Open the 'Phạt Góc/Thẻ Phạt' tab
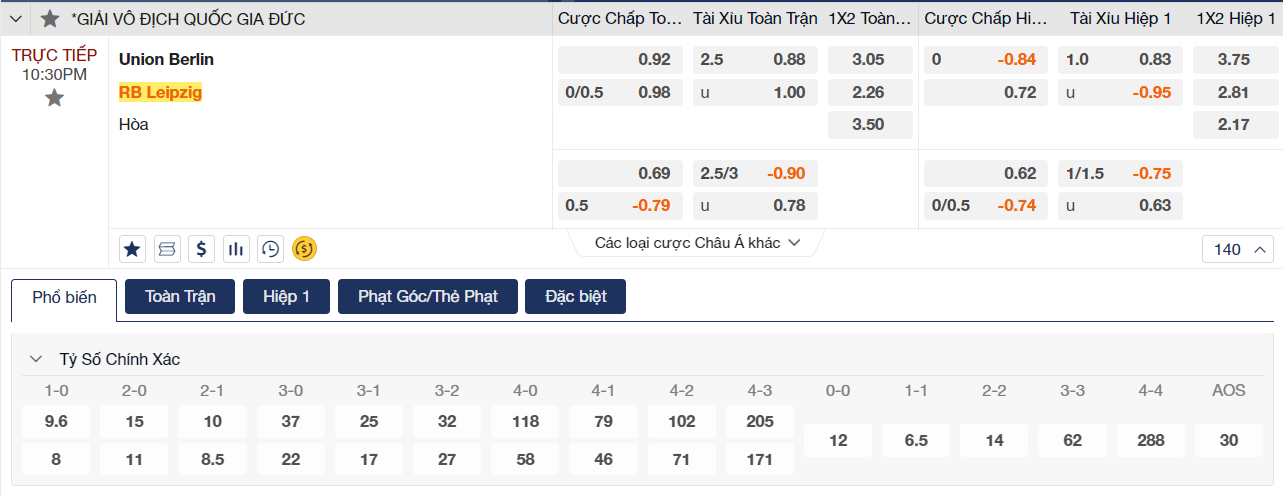The image size is (1283, 496). [428, 297]
